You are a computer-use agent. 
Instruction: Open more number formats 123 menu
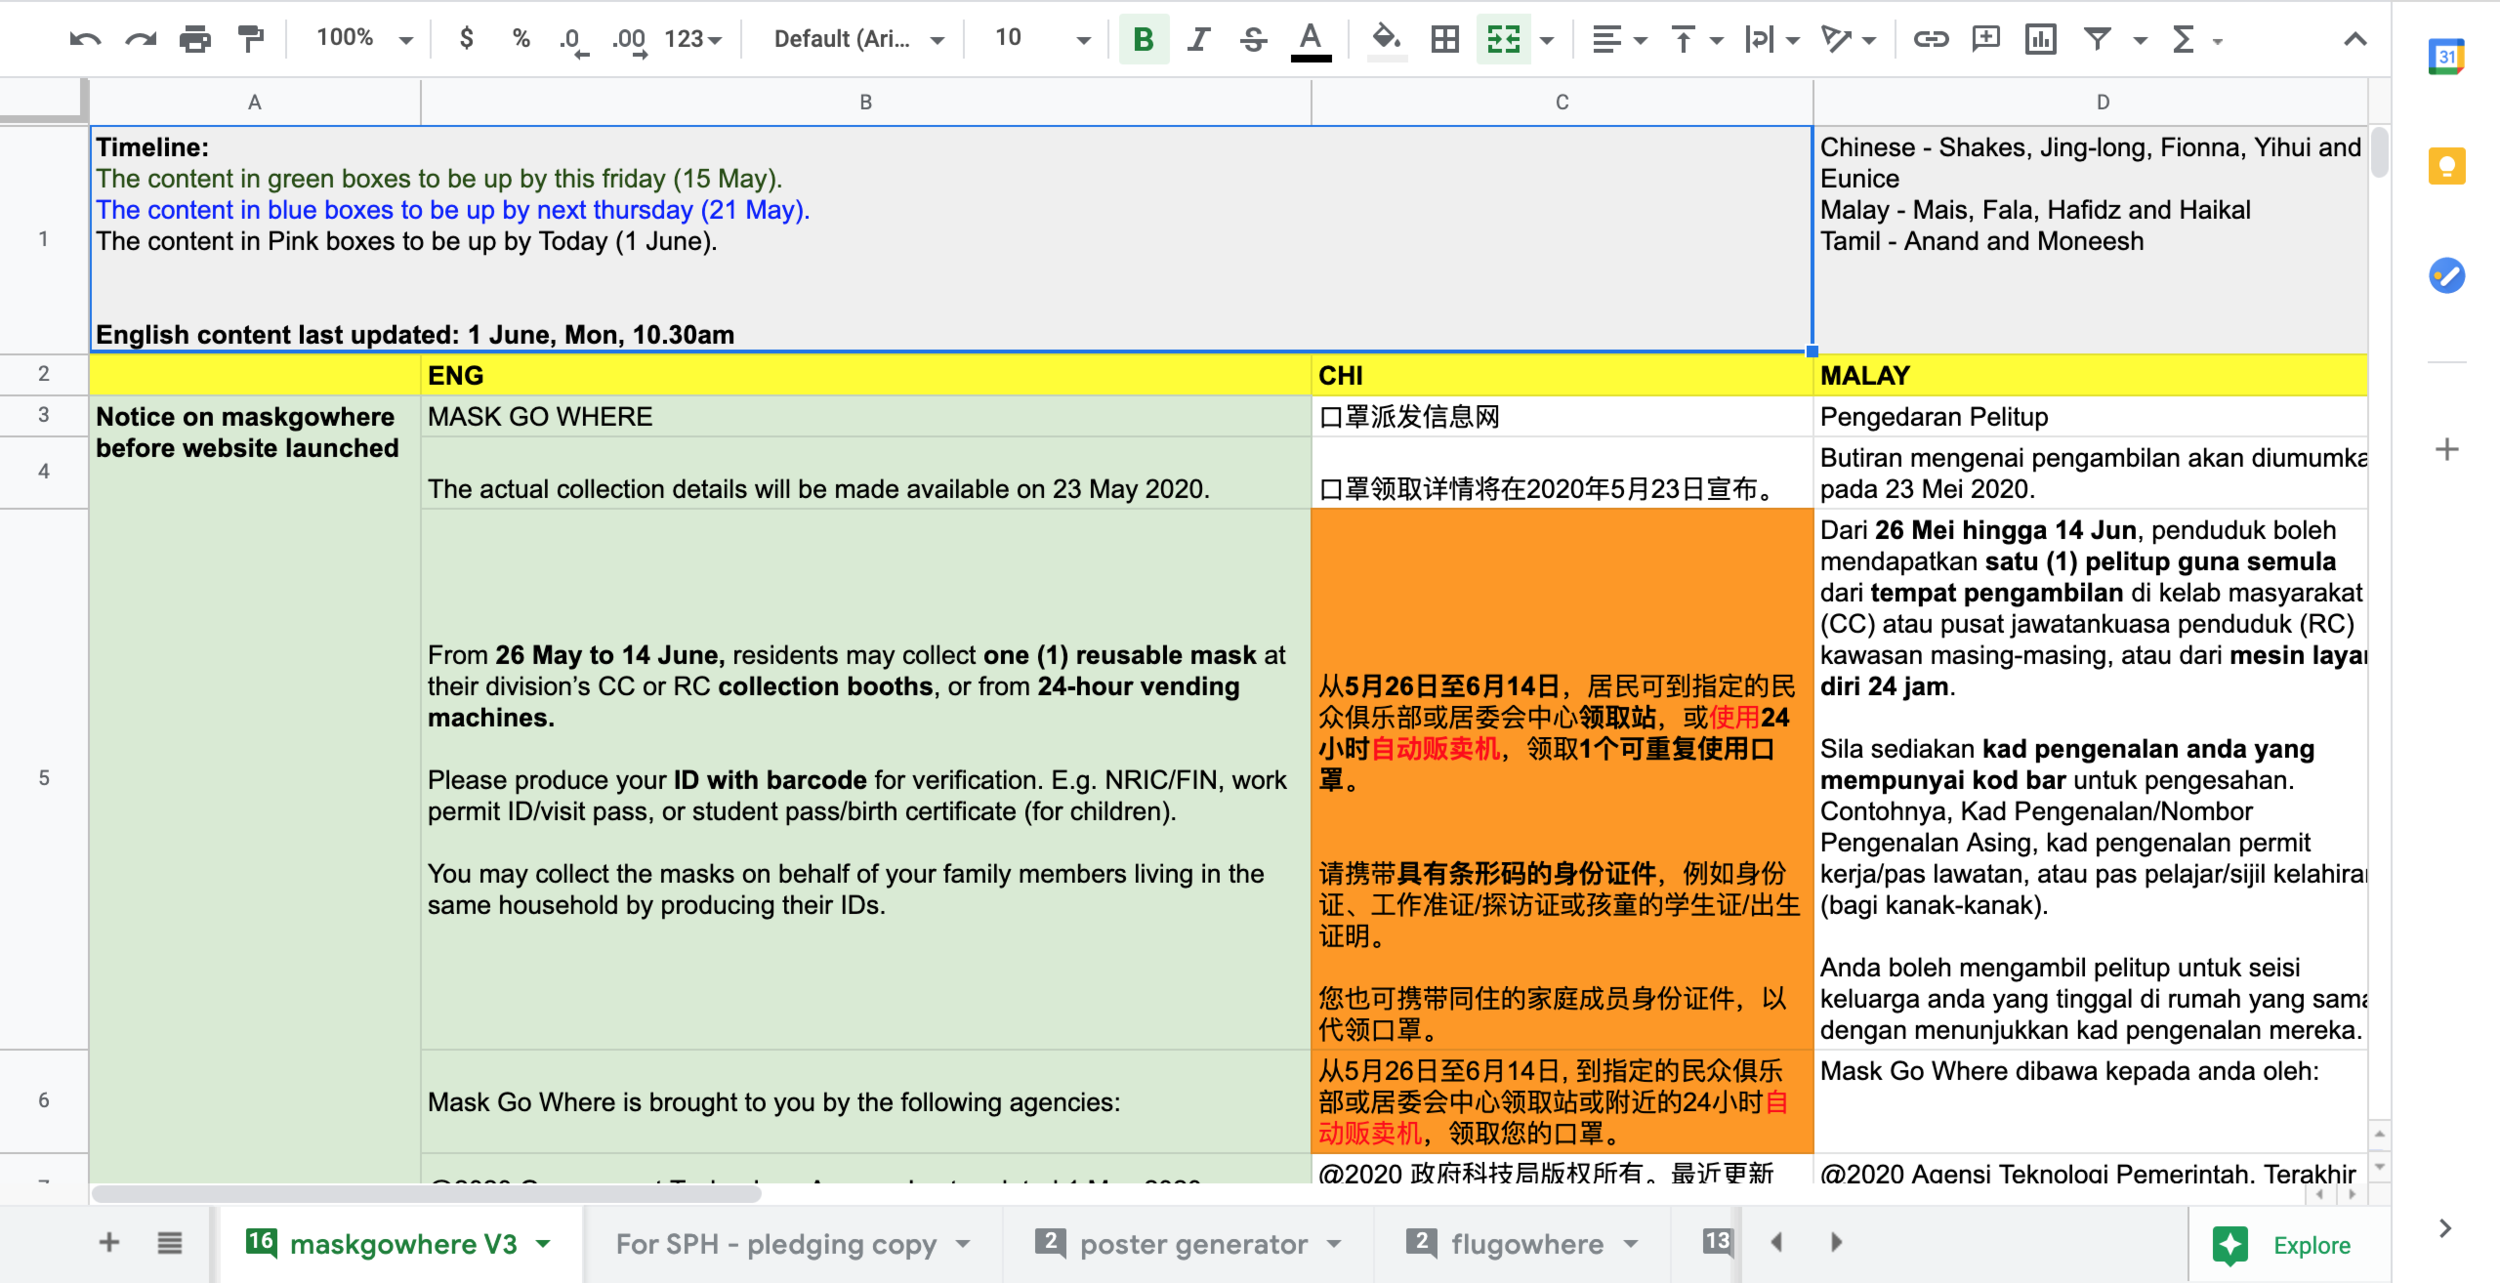pyautogui.click(x=693, y=39)
